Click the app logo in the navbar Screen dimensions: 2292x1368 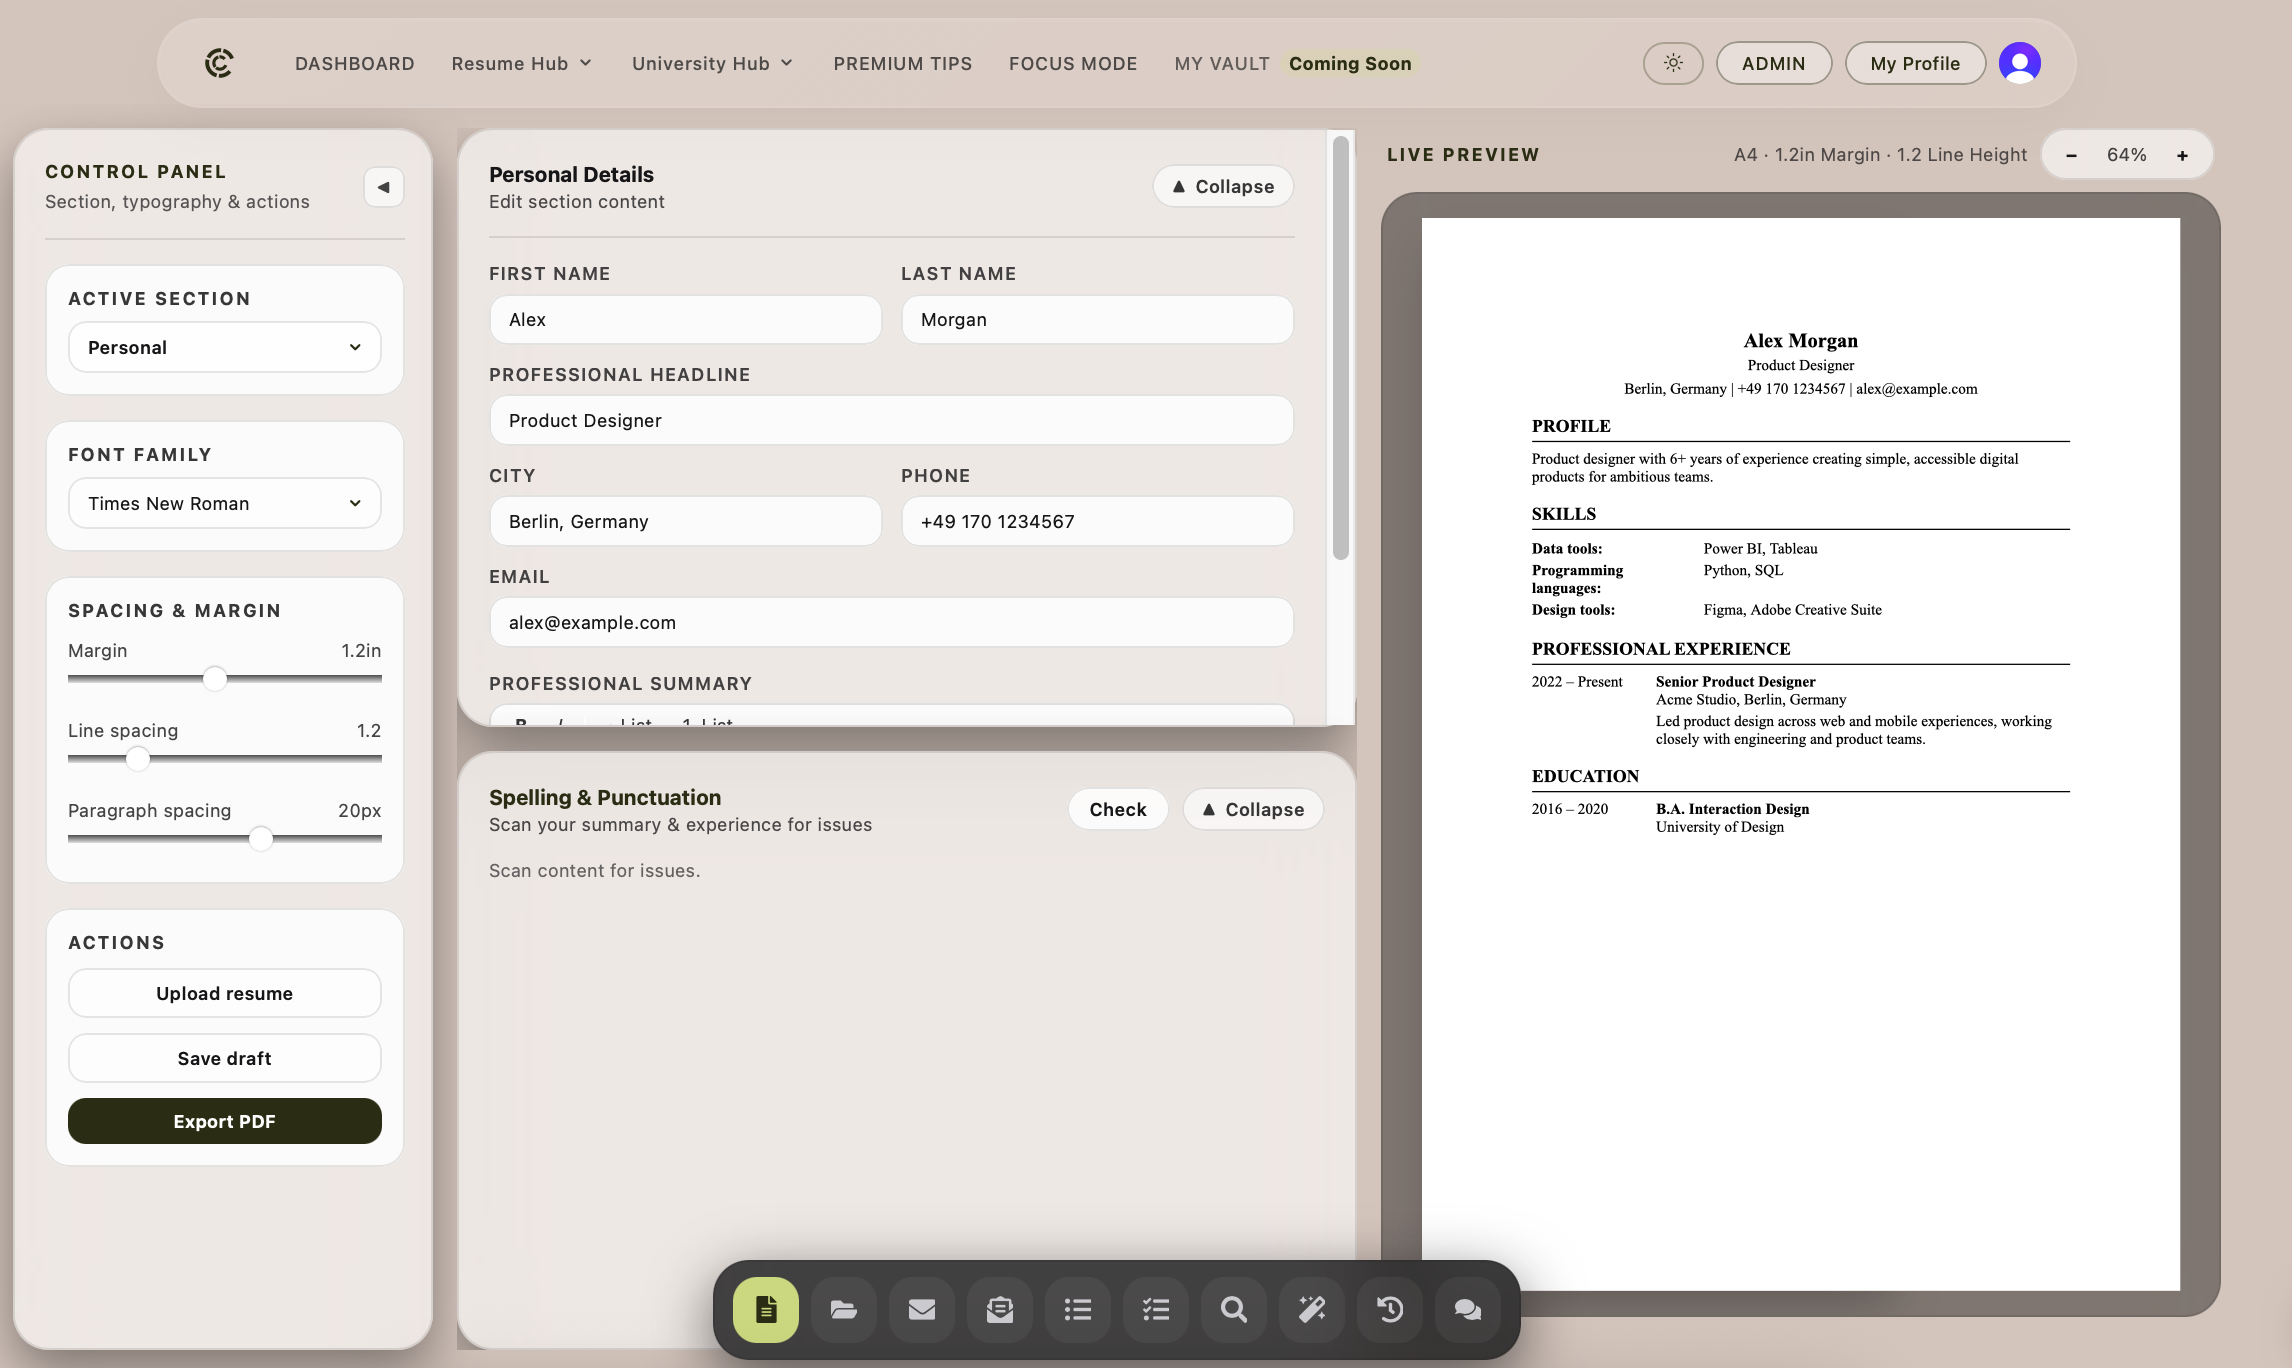pos(219,63)
